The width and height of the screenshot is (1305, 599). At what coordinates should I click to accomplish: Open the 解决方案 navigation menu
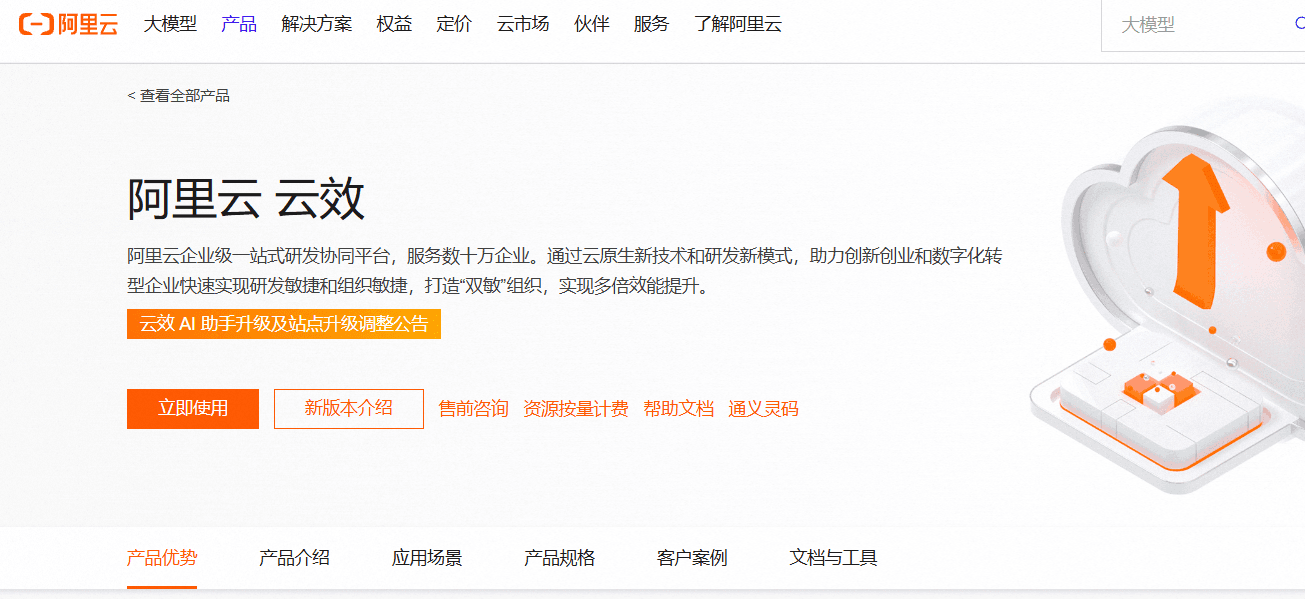[317, 24]
